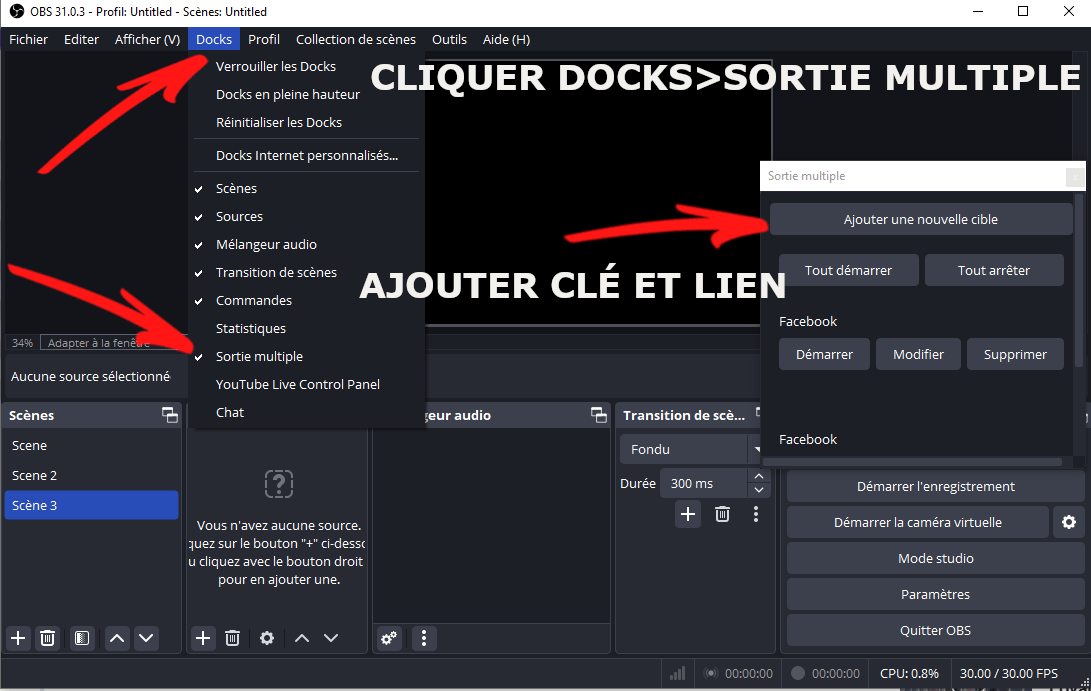The height and width of the screenshot is (691, 1091).
Task: Expand the Fondu transition dropdown
Action: click(x=755, y=449)
